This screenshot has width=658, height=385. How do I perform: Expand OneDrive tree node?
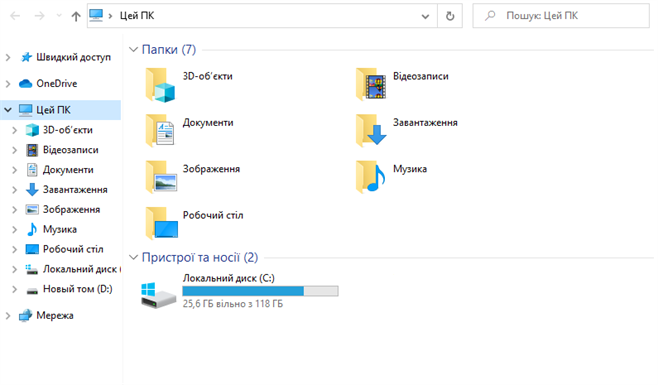coord(8,84)
